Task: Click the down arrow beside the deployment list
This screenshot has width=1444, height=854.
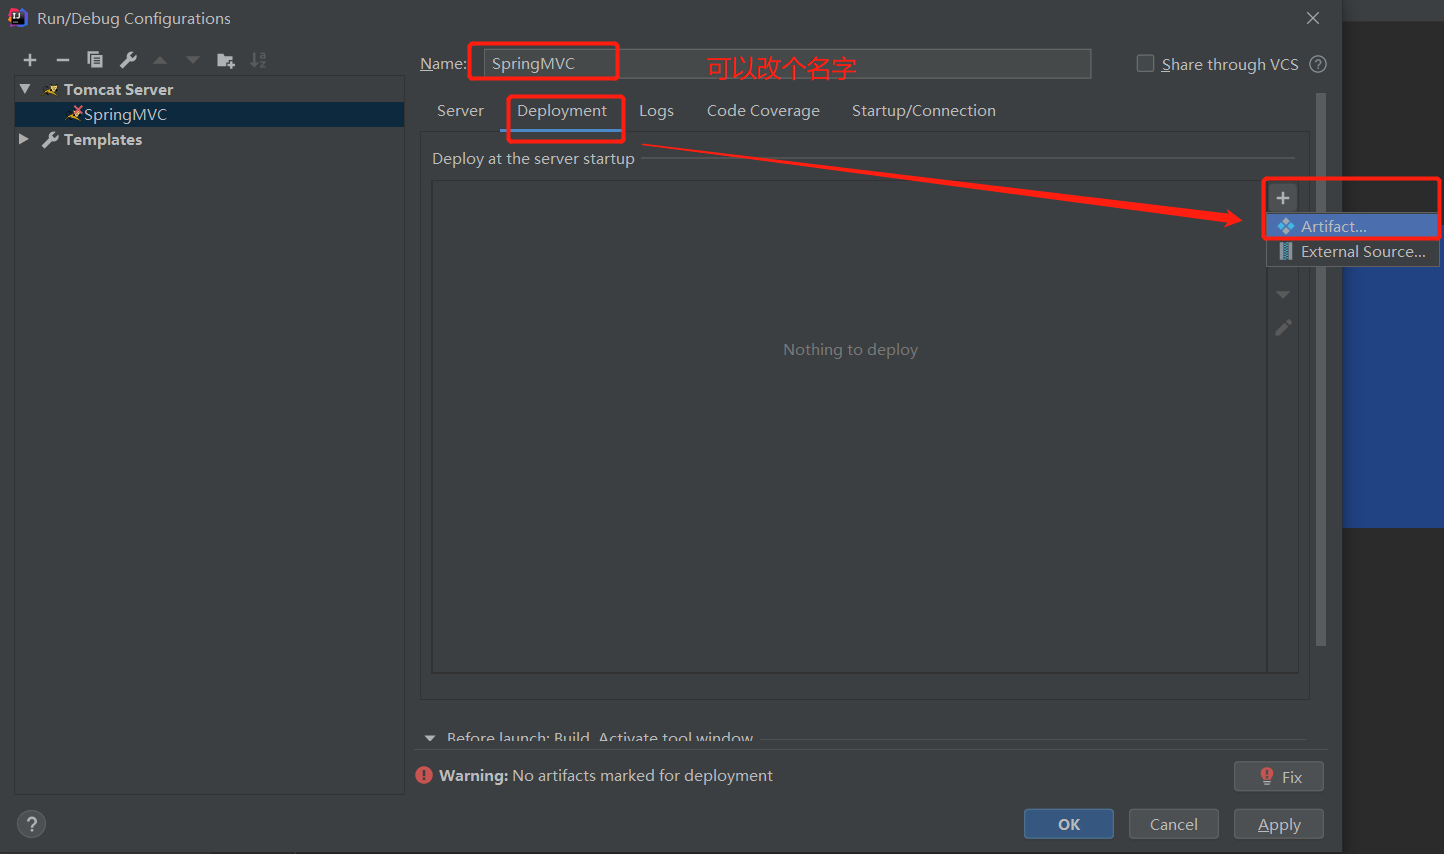Action: click(x=1283, y=295)
